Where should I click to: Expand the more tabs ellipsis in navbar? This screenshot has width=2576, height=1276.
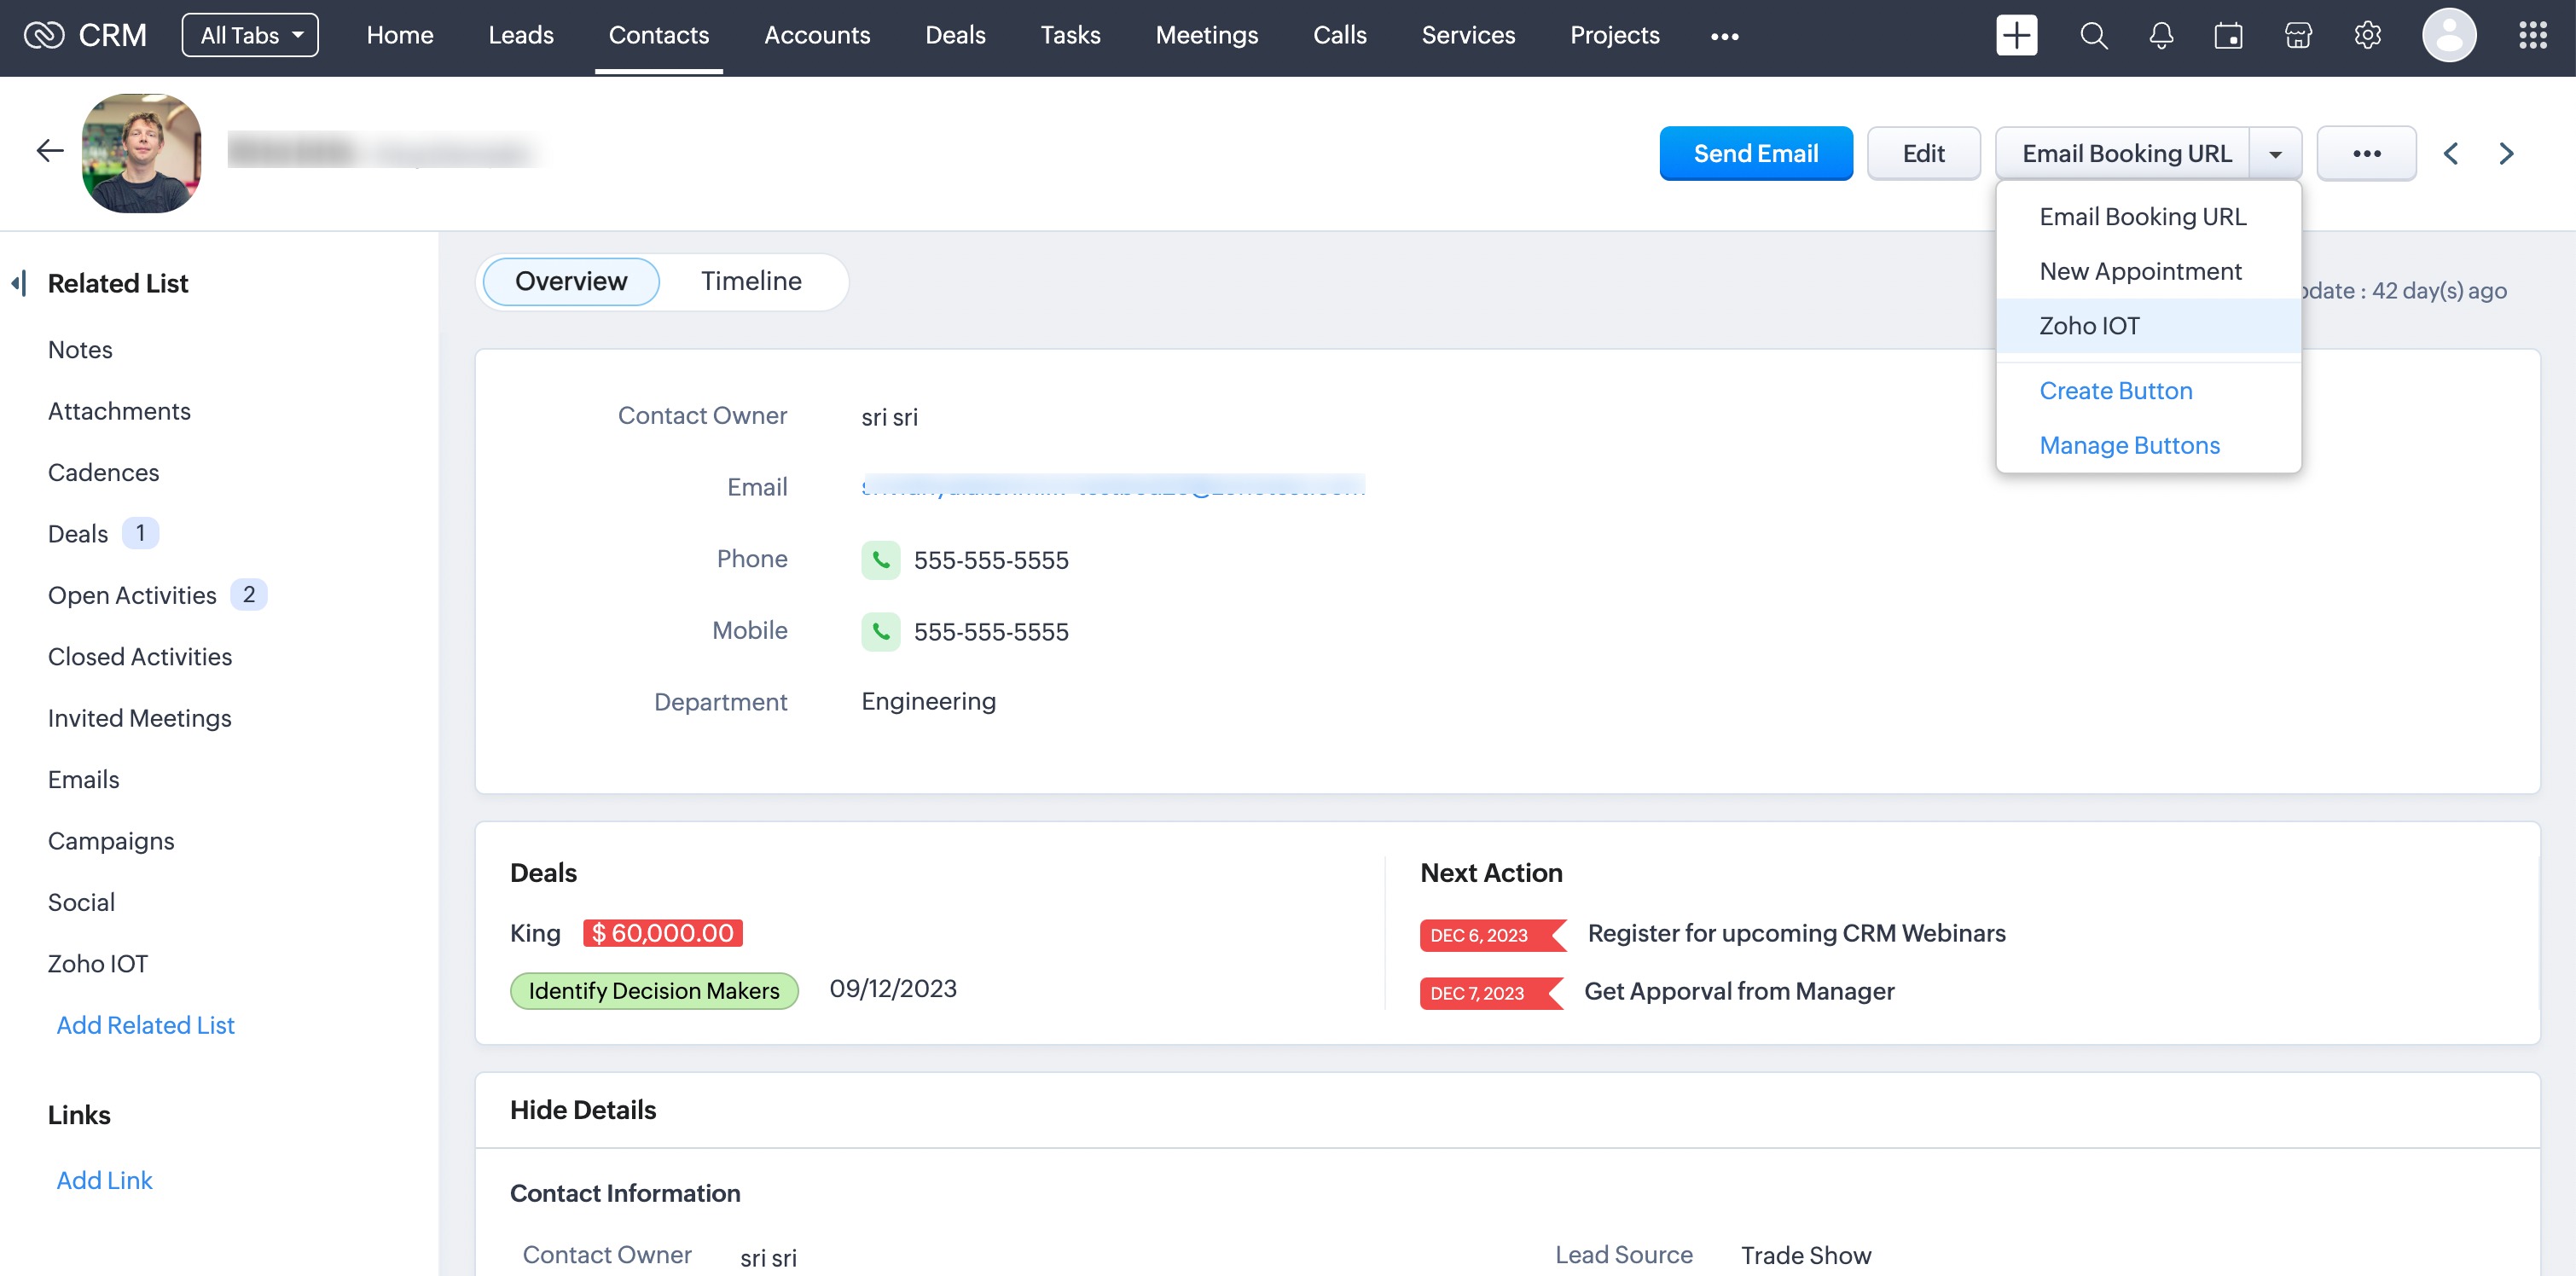(x=1724, y=36)
